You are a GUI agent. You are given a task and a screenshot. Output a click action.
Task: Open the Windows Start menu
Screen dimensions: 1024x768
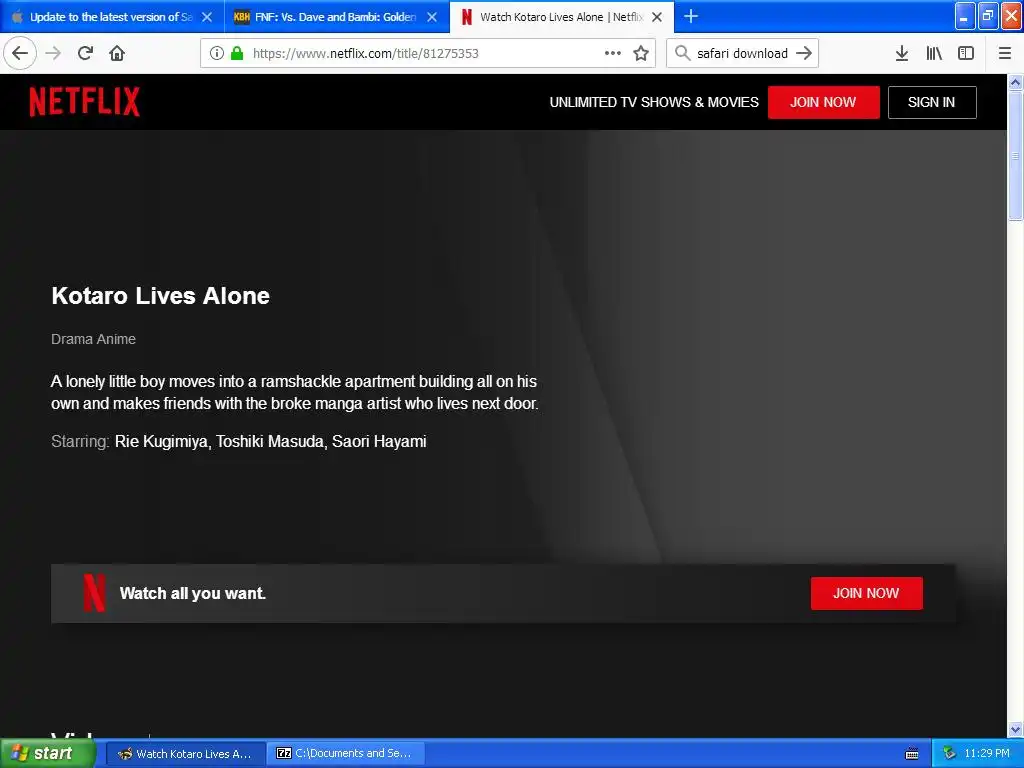pos(47,754)
